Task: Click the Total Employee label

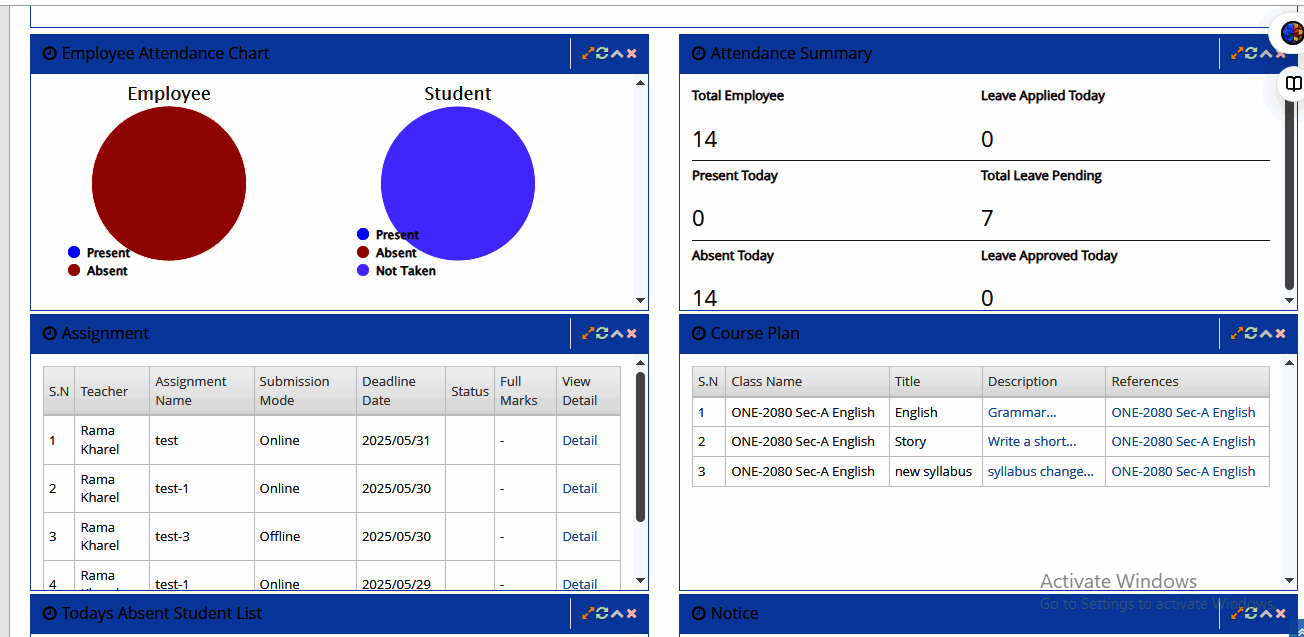Action: click(738, 96)
